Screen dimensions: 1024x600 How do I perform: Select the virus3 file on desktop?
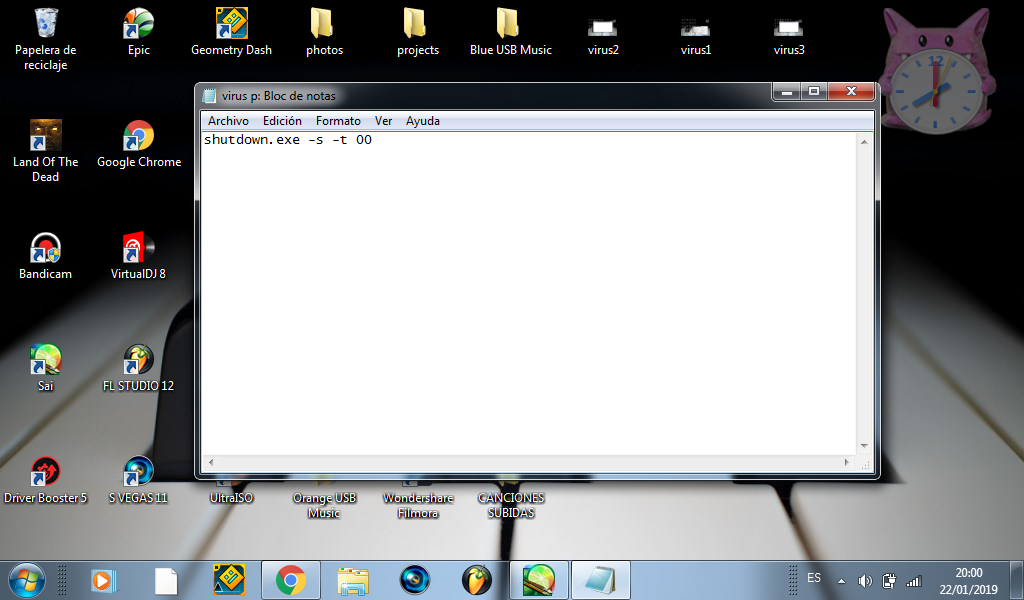coord(789,36)
